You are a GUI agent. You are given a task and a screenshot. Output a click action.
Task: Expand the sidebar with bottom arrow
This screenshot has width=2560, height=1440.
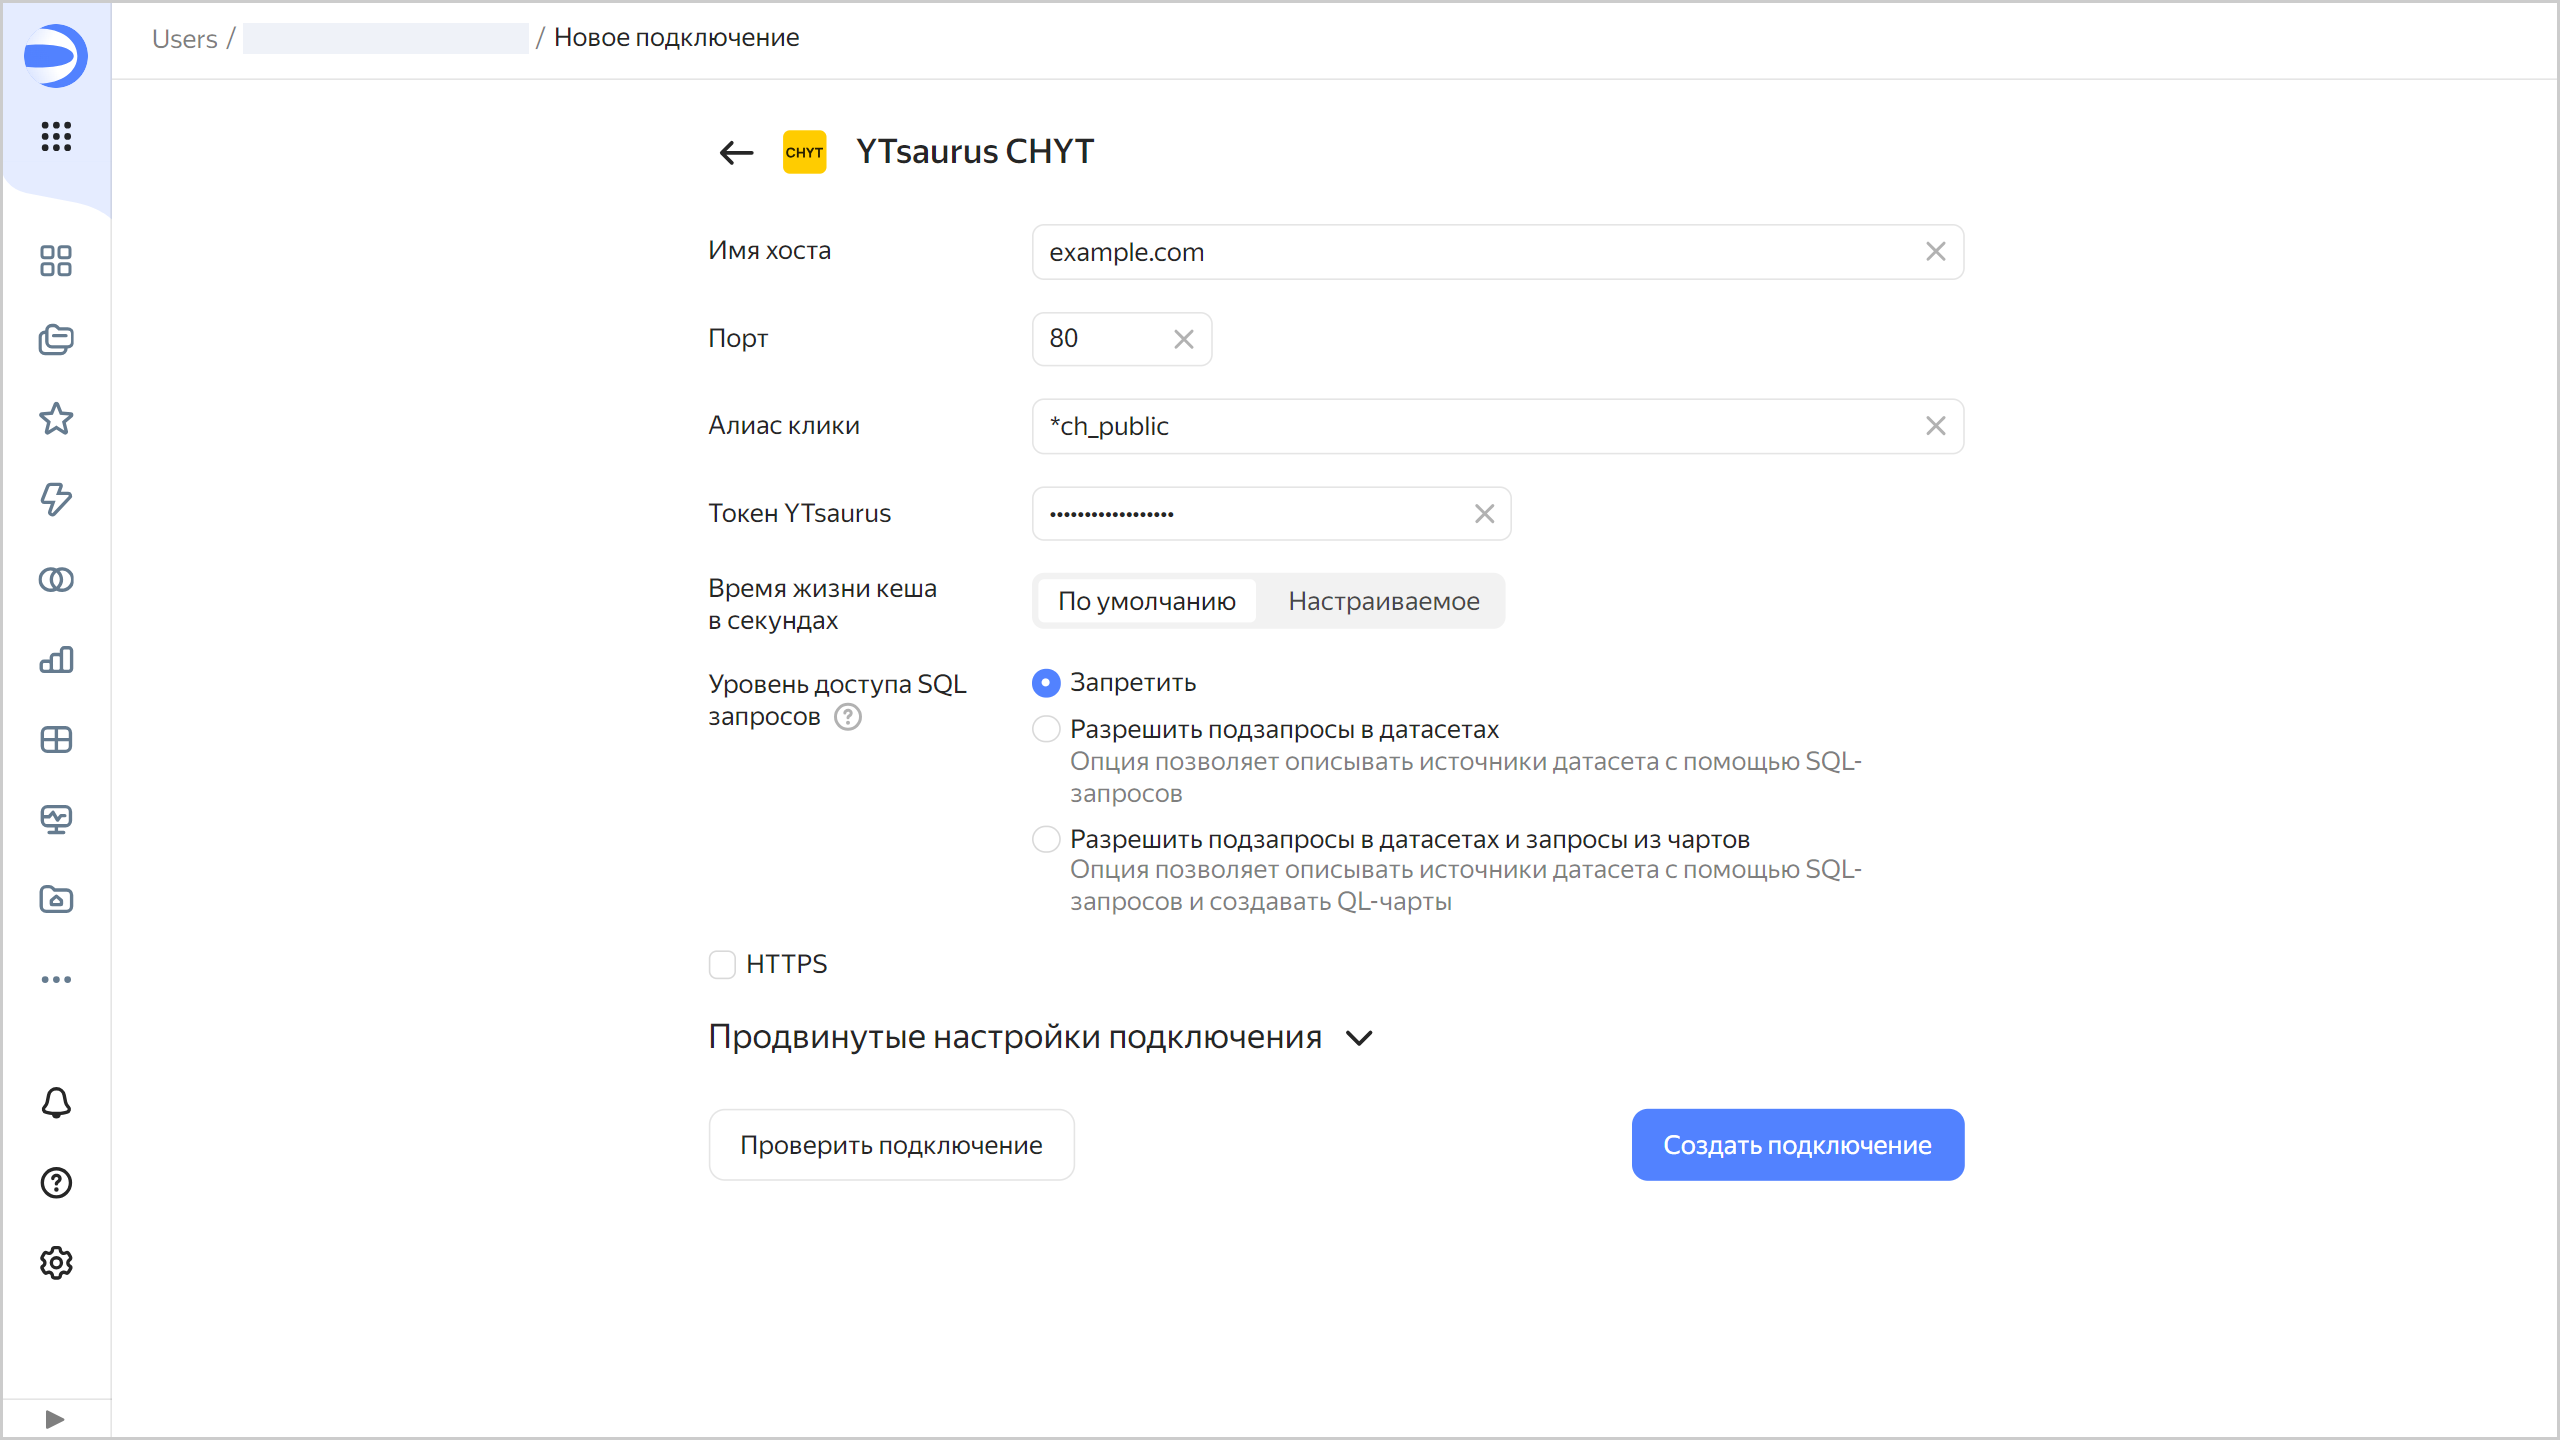tap(56, 1419)
